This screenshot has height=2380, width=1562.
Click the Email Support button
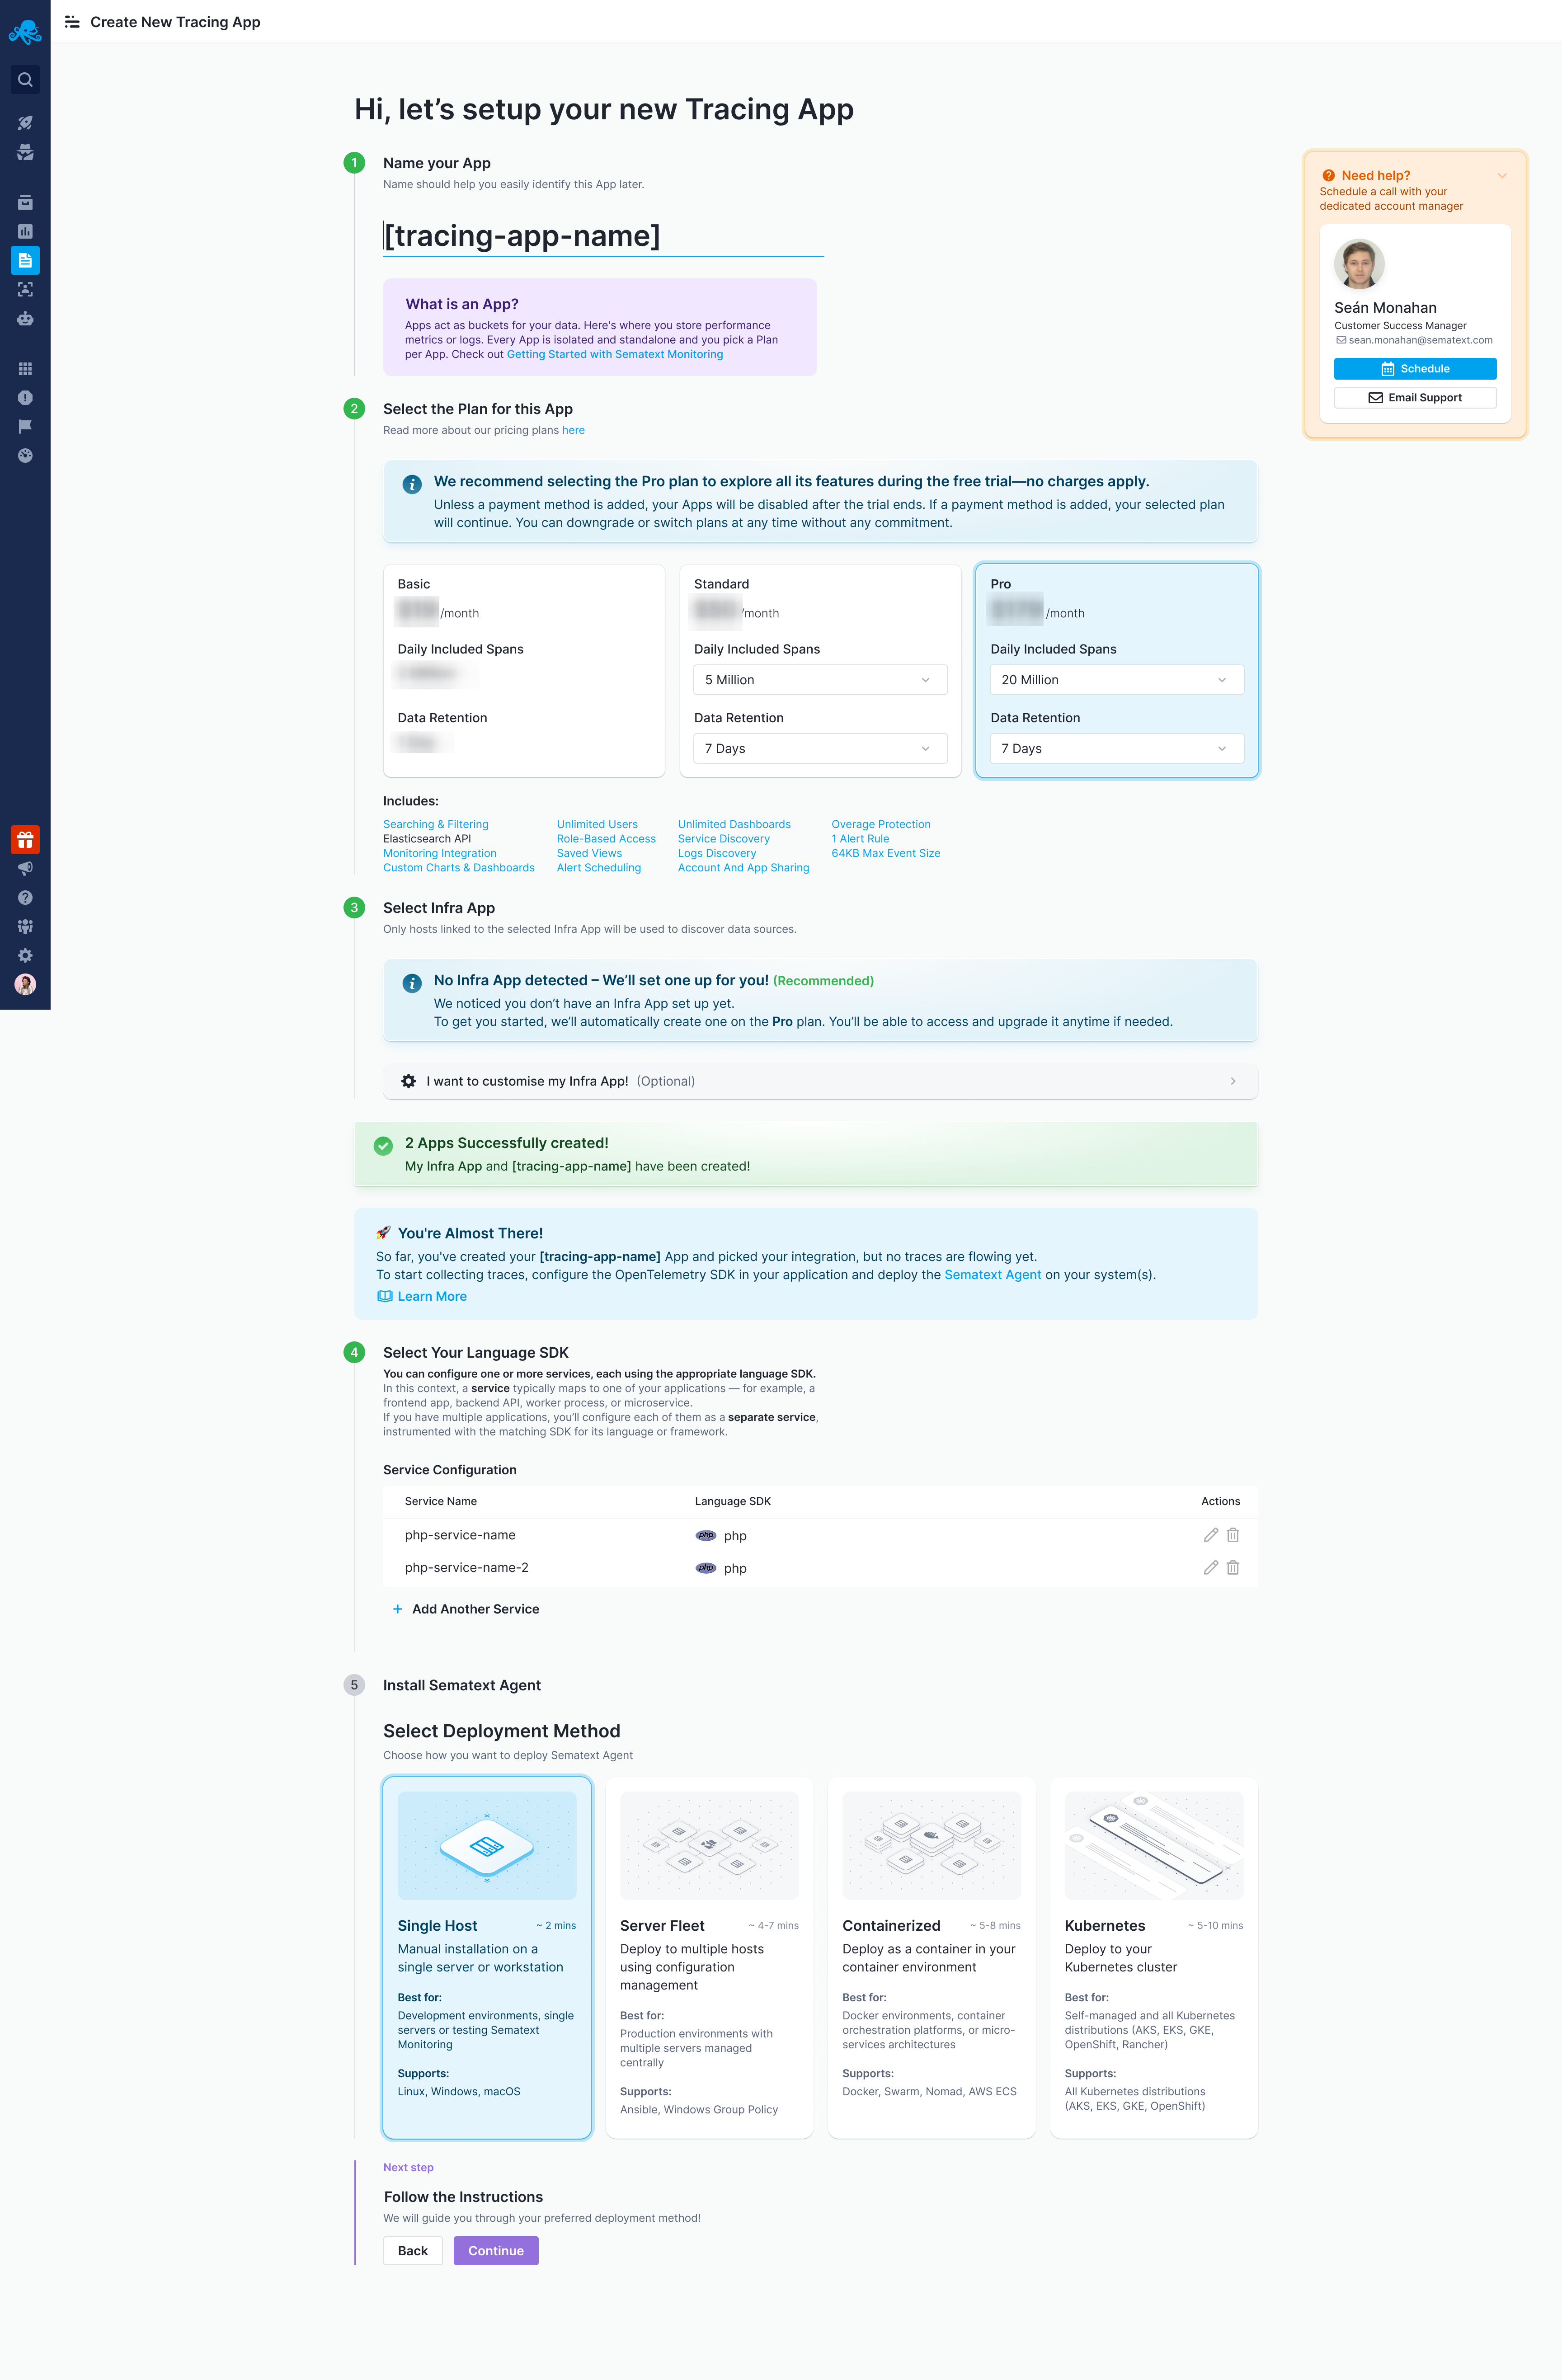pos(1414,398)
